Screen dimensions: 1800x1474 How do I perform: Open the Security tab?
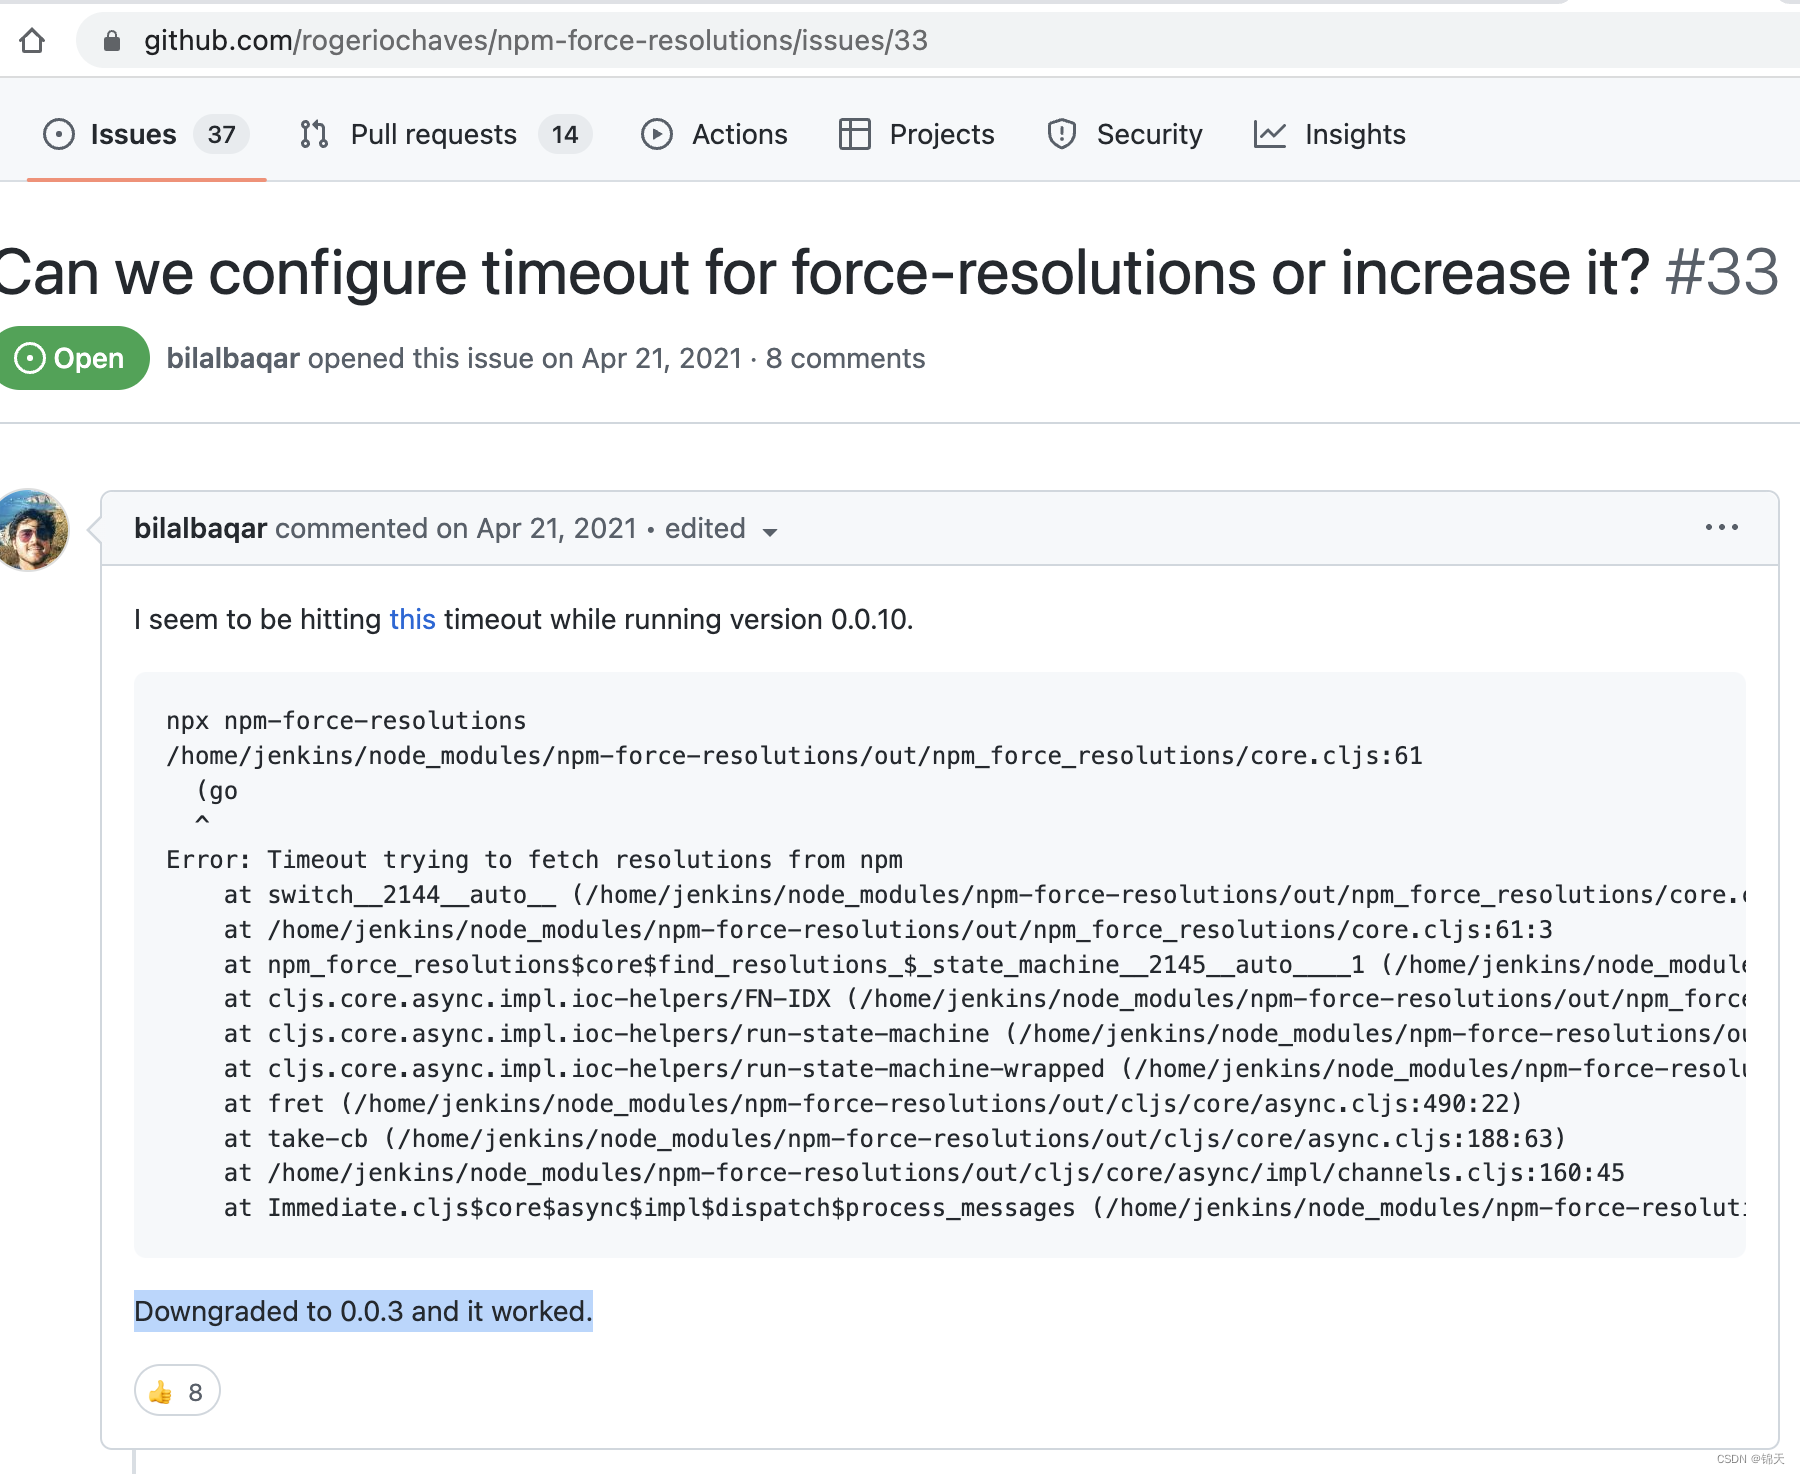[1125, 134]
